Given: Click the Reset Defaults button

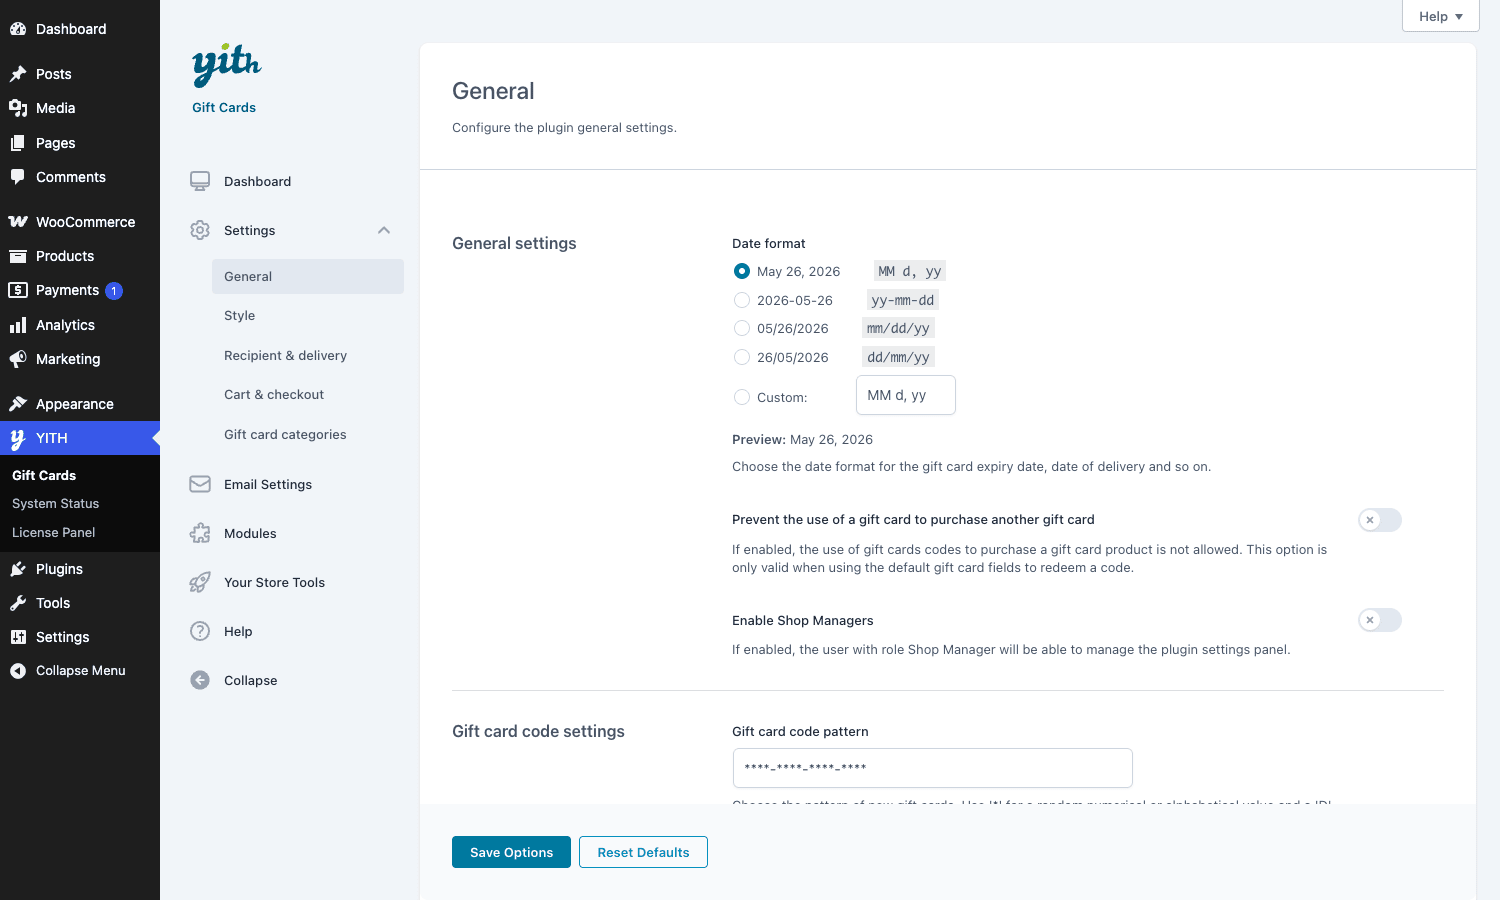Looking at the screenshot, I should [x=643, y=852].
